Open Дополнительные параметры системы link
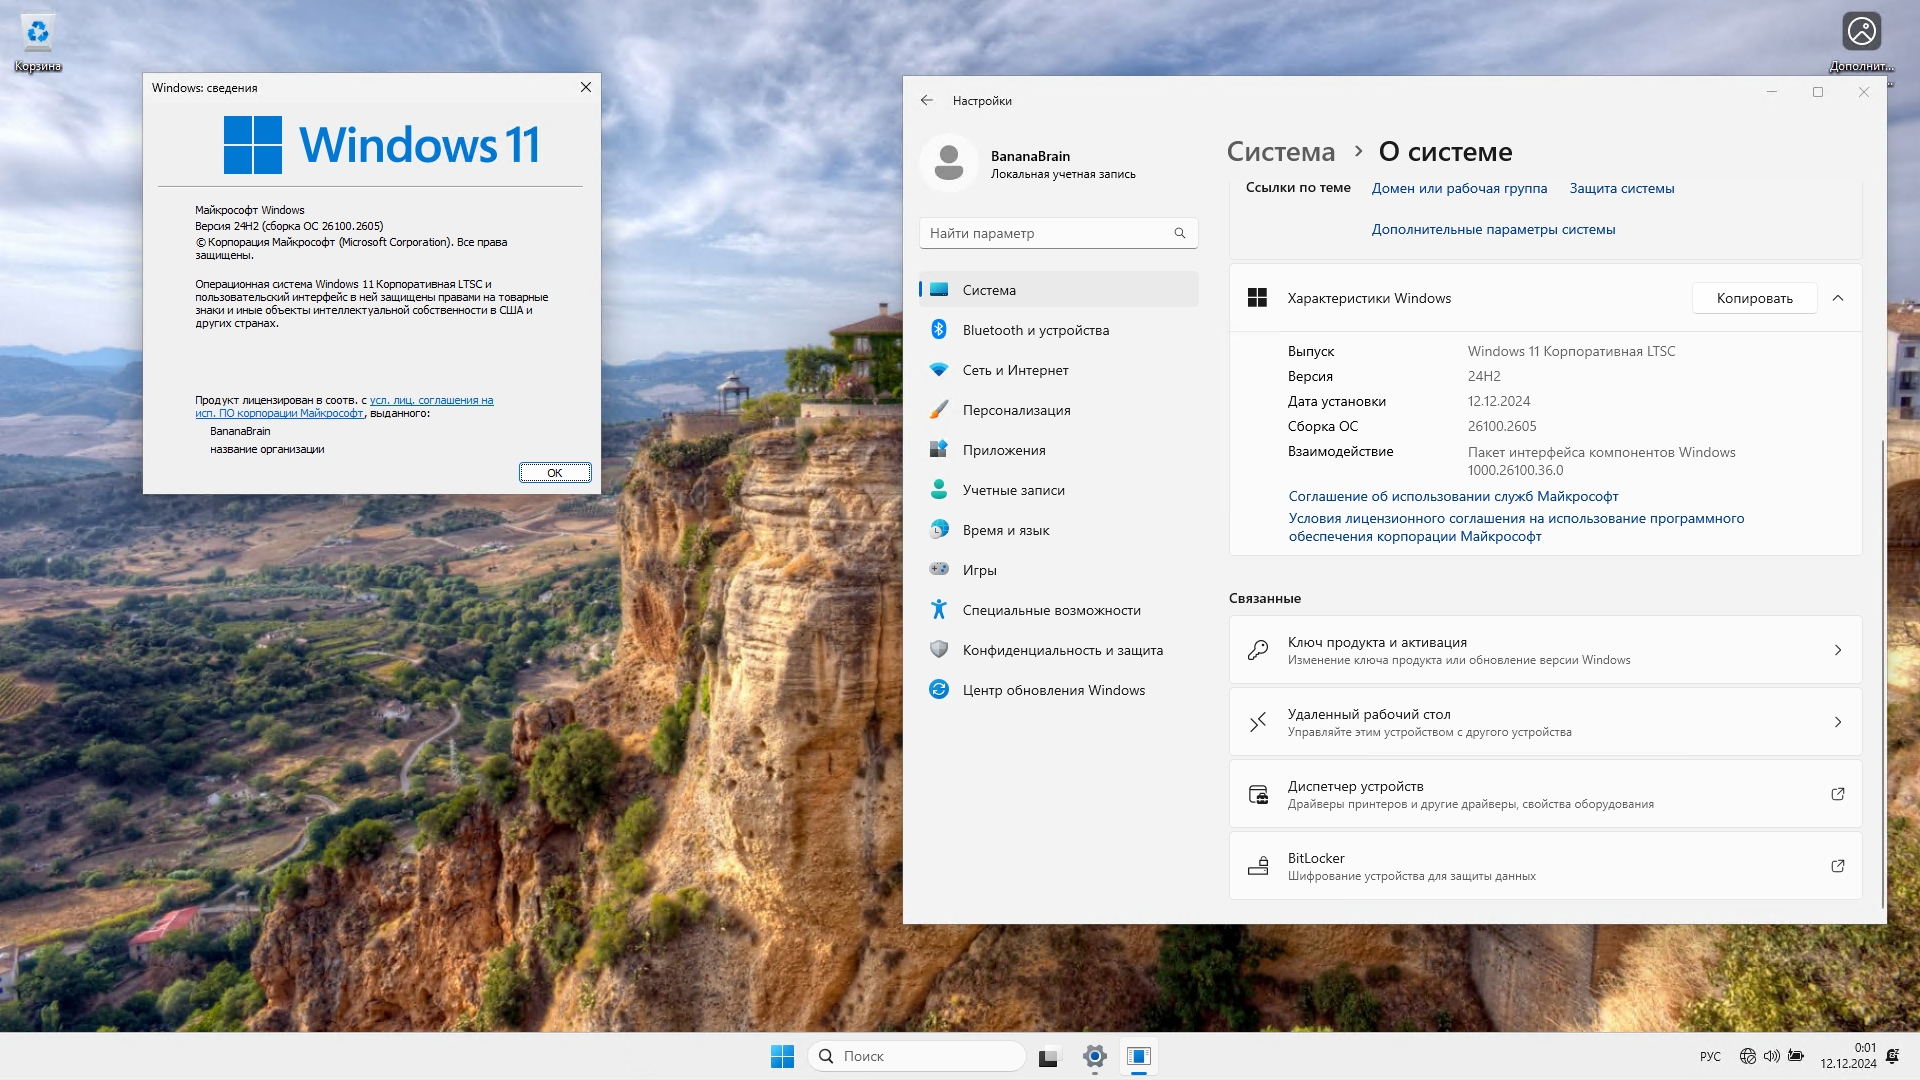 (1493, 229)
